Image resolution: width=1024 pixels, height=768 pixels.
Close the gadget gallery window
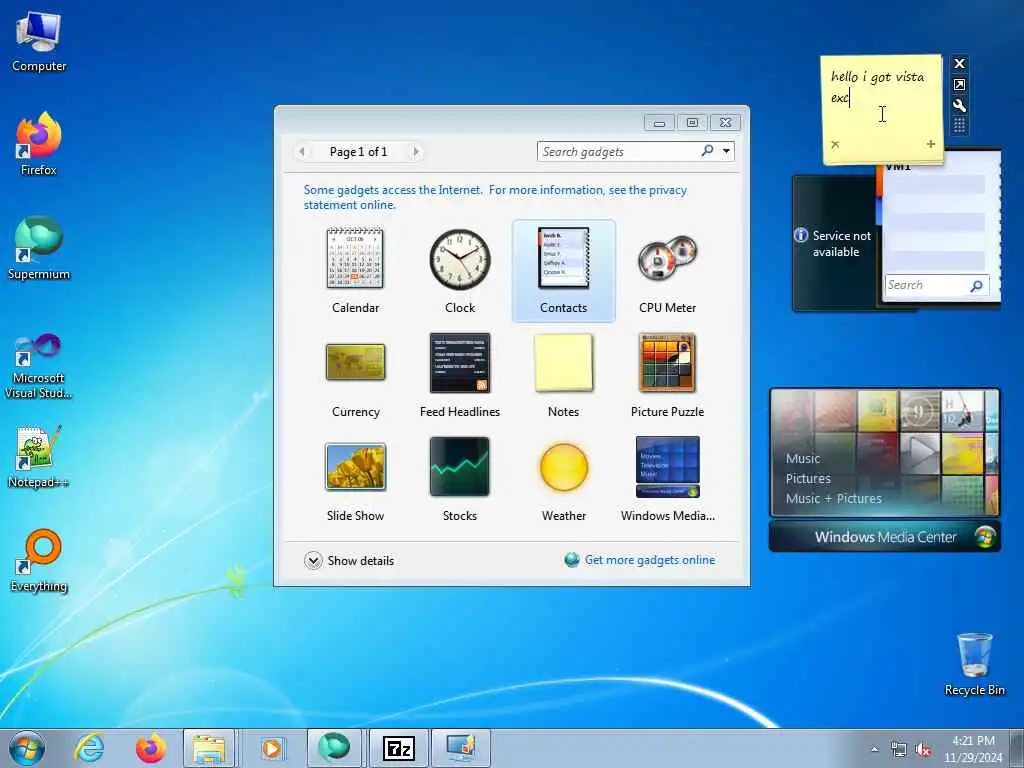click(726, 123)
